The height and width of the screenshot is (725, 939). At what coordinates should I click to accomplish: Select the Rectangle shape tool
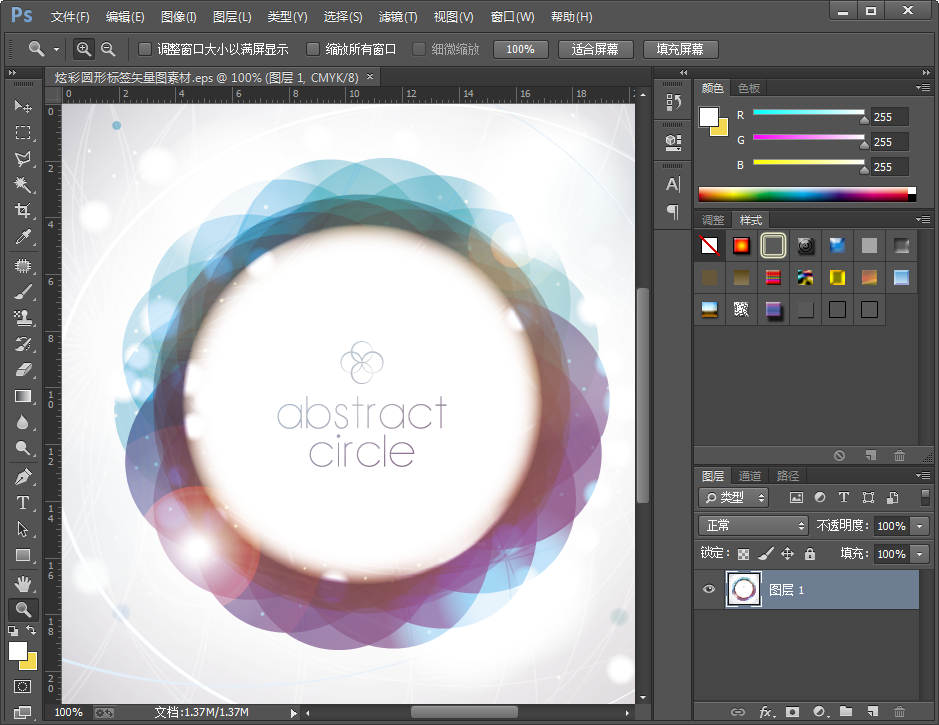tap(23, 556)
